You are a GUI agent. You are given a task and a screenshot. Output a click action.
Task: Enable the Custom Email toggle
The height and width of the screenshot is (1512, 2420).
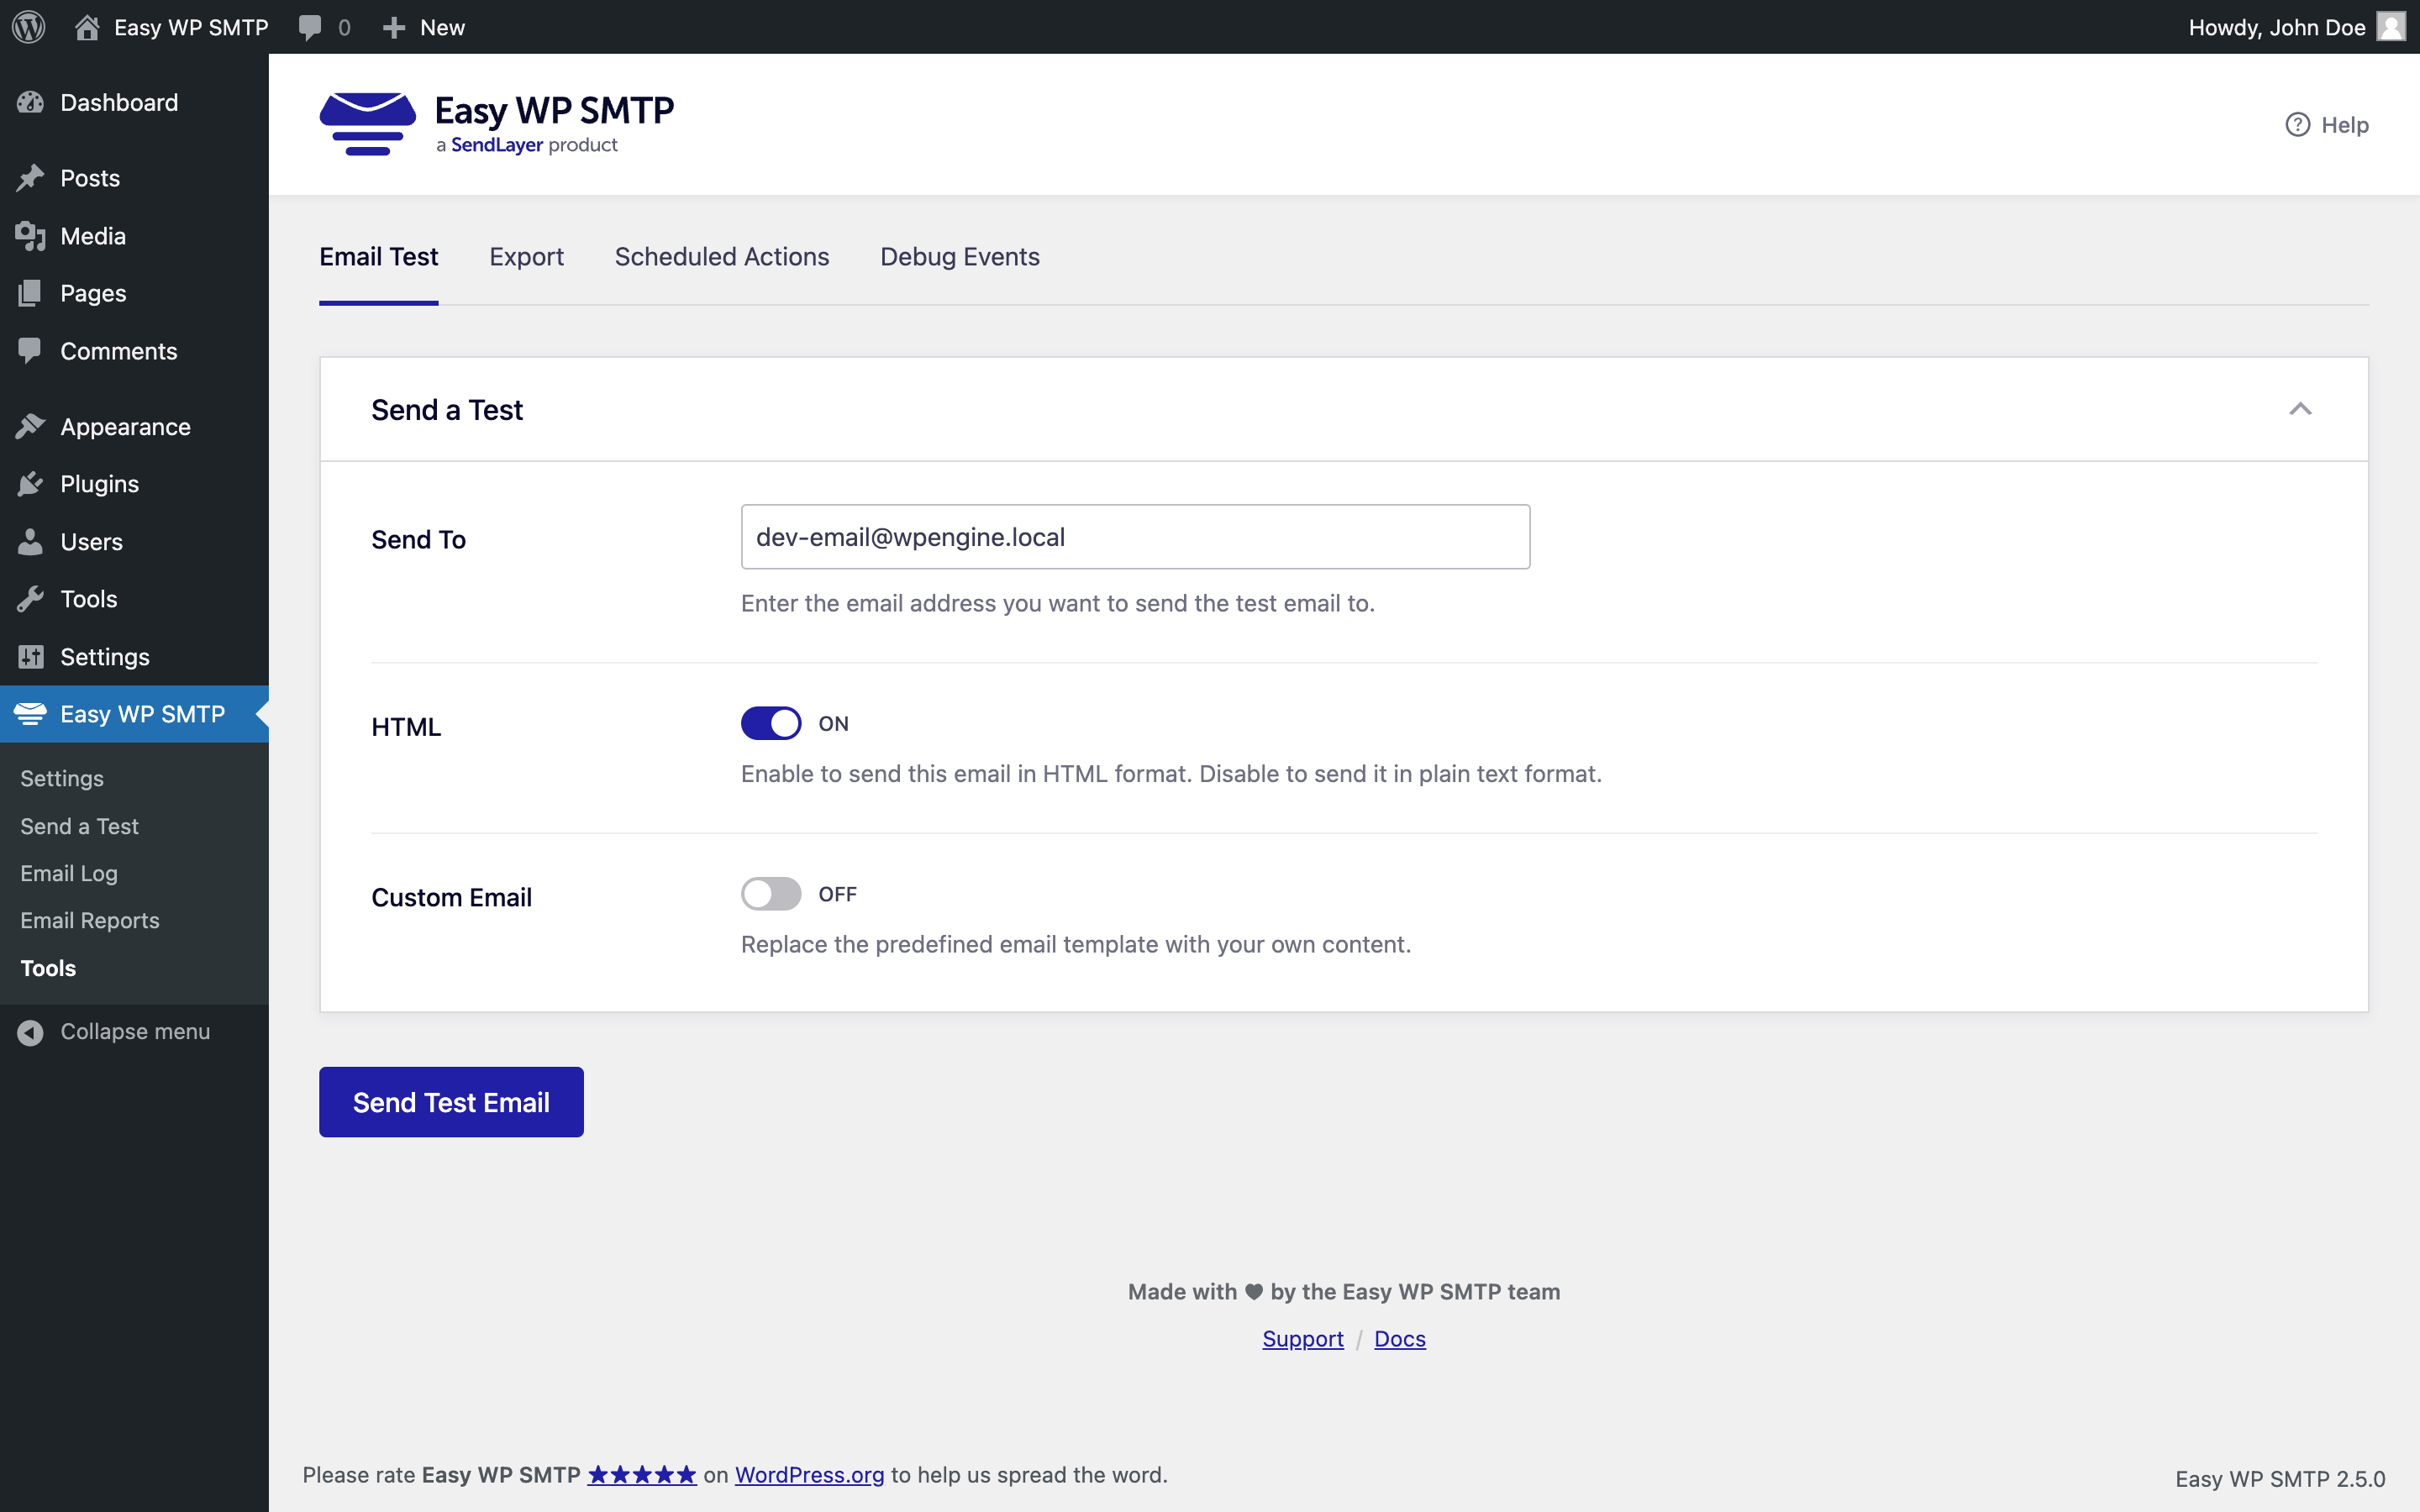pyautogui.click(x=771, y=894)
